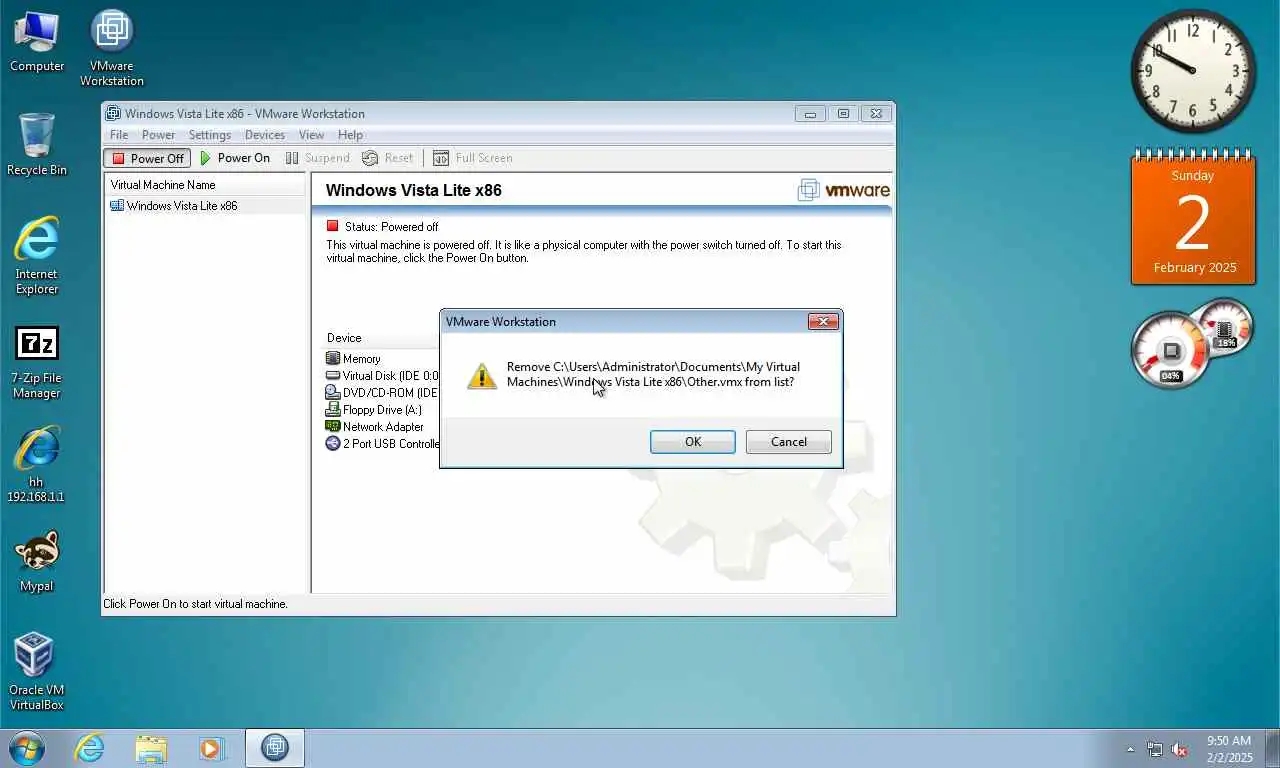Viewport: 1280px width, 768px height.
Task: Open the Internet Explorer desktop icon
Action: point(37,256)
